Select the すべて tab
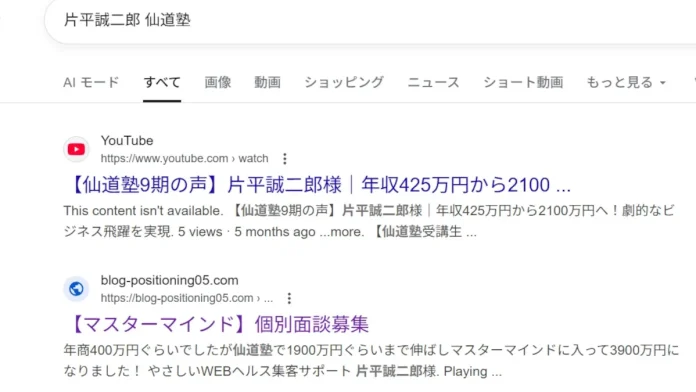The width and height of the screenshot is (696, 392). pos(162,82)
